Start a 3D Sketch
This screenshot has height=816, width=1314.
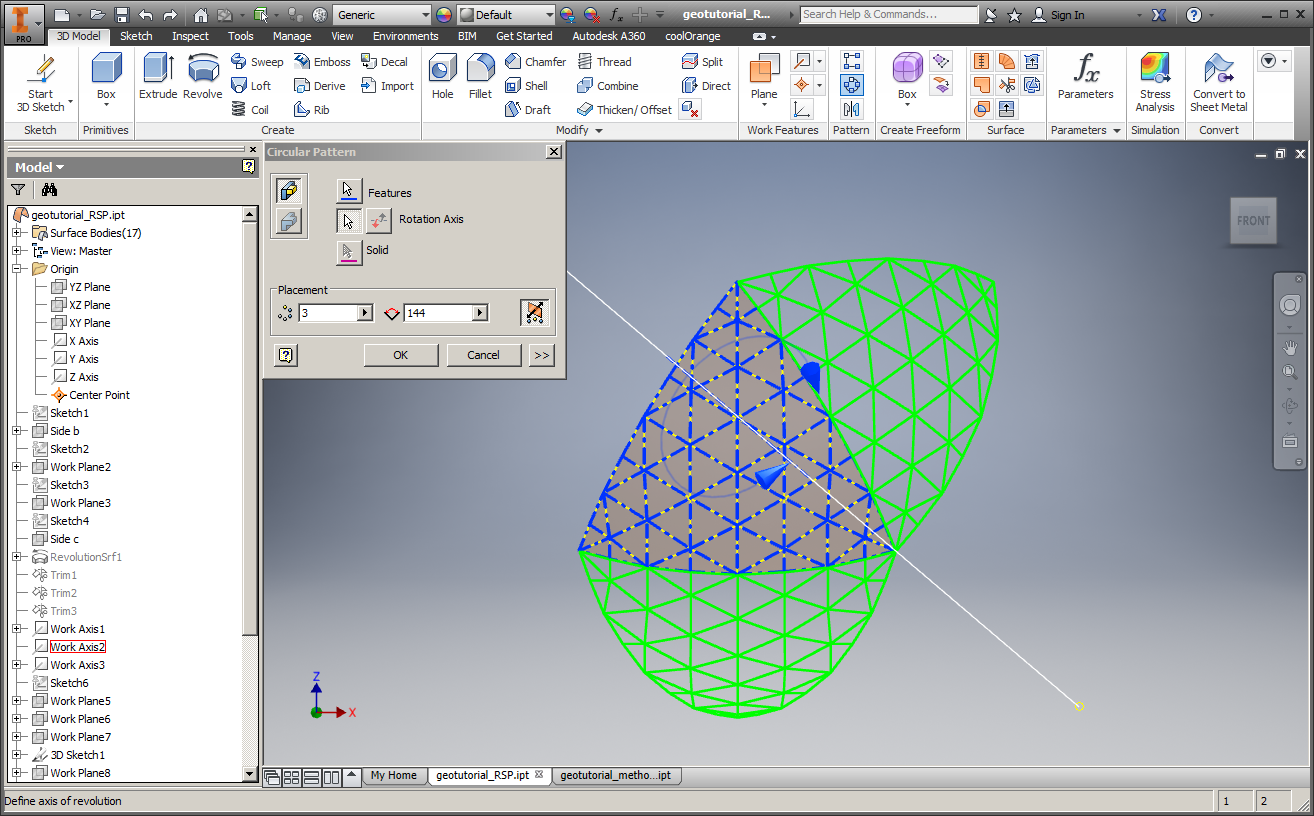(40, 84)
